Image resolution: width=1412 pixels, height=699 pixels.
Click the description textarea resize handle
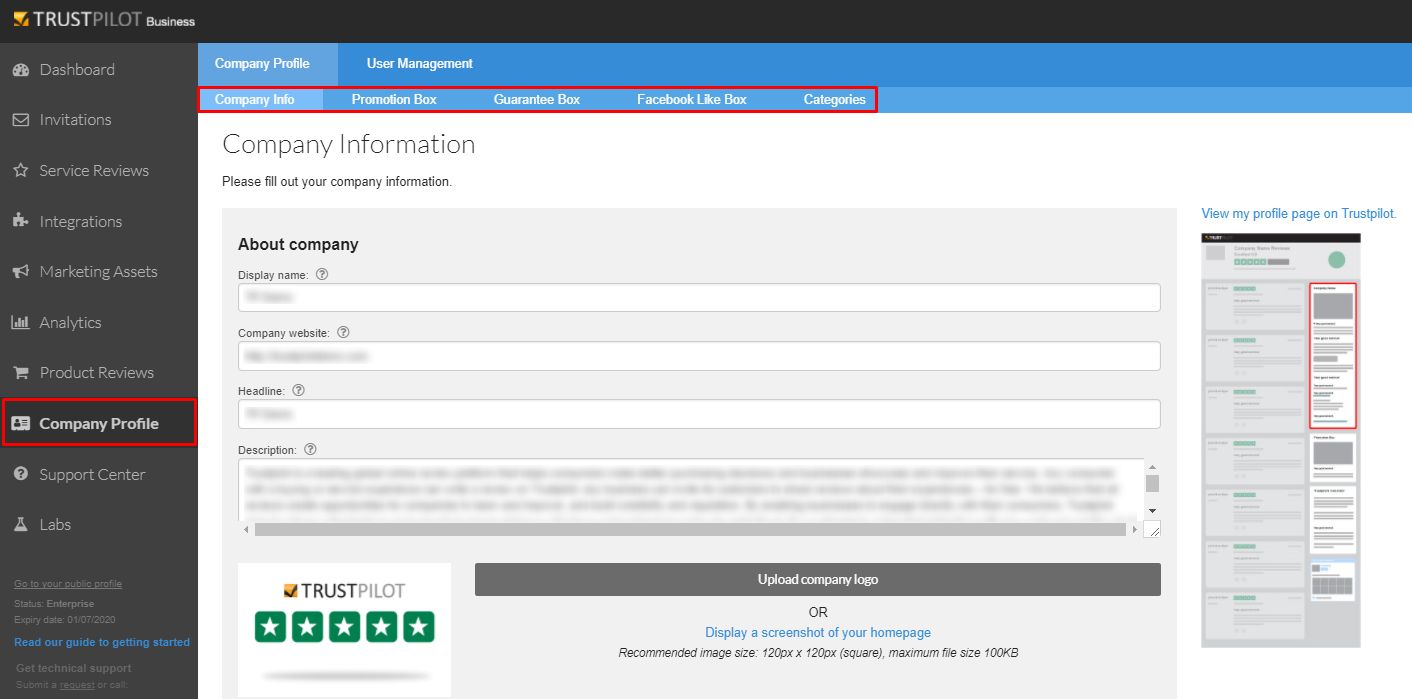click(x=1153, y=530)
